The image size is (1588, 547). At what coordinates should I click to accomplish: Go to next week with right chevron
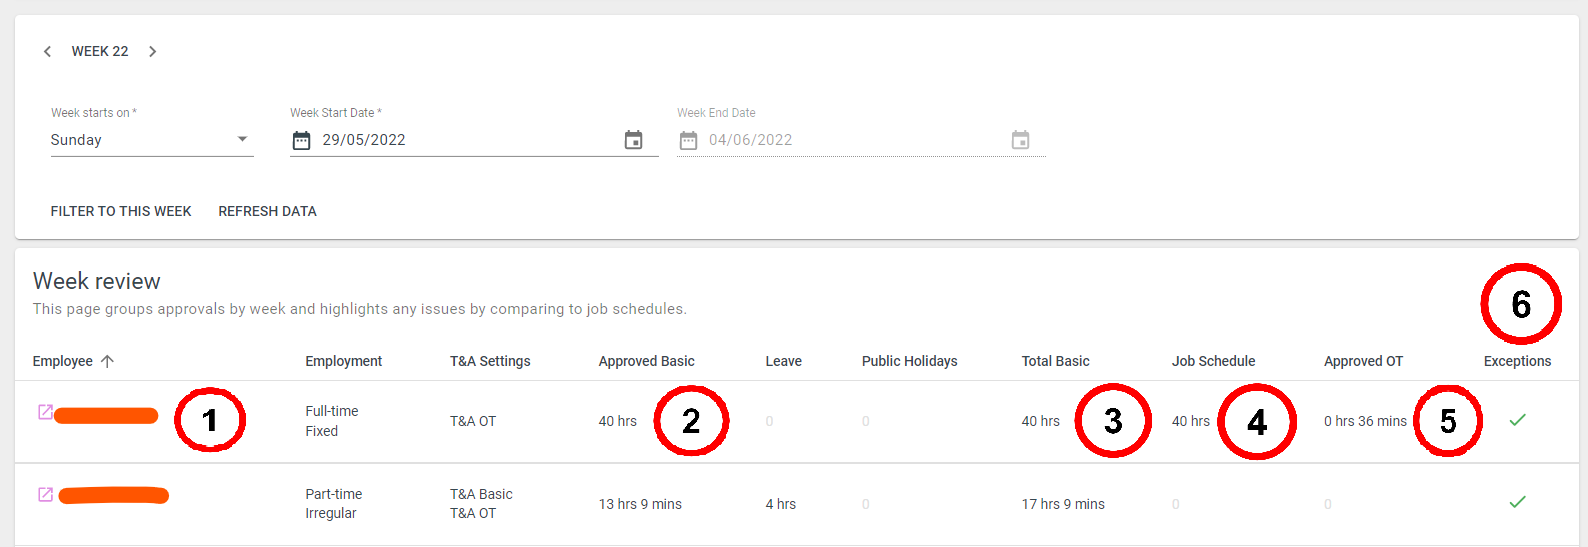coord(153,51)
